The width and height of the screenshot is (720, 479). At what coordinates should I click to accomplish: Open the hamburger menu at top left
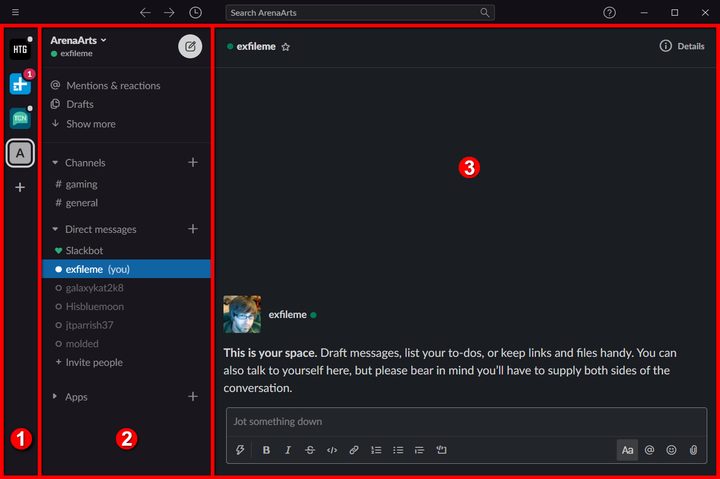click(x=15, y=12)
